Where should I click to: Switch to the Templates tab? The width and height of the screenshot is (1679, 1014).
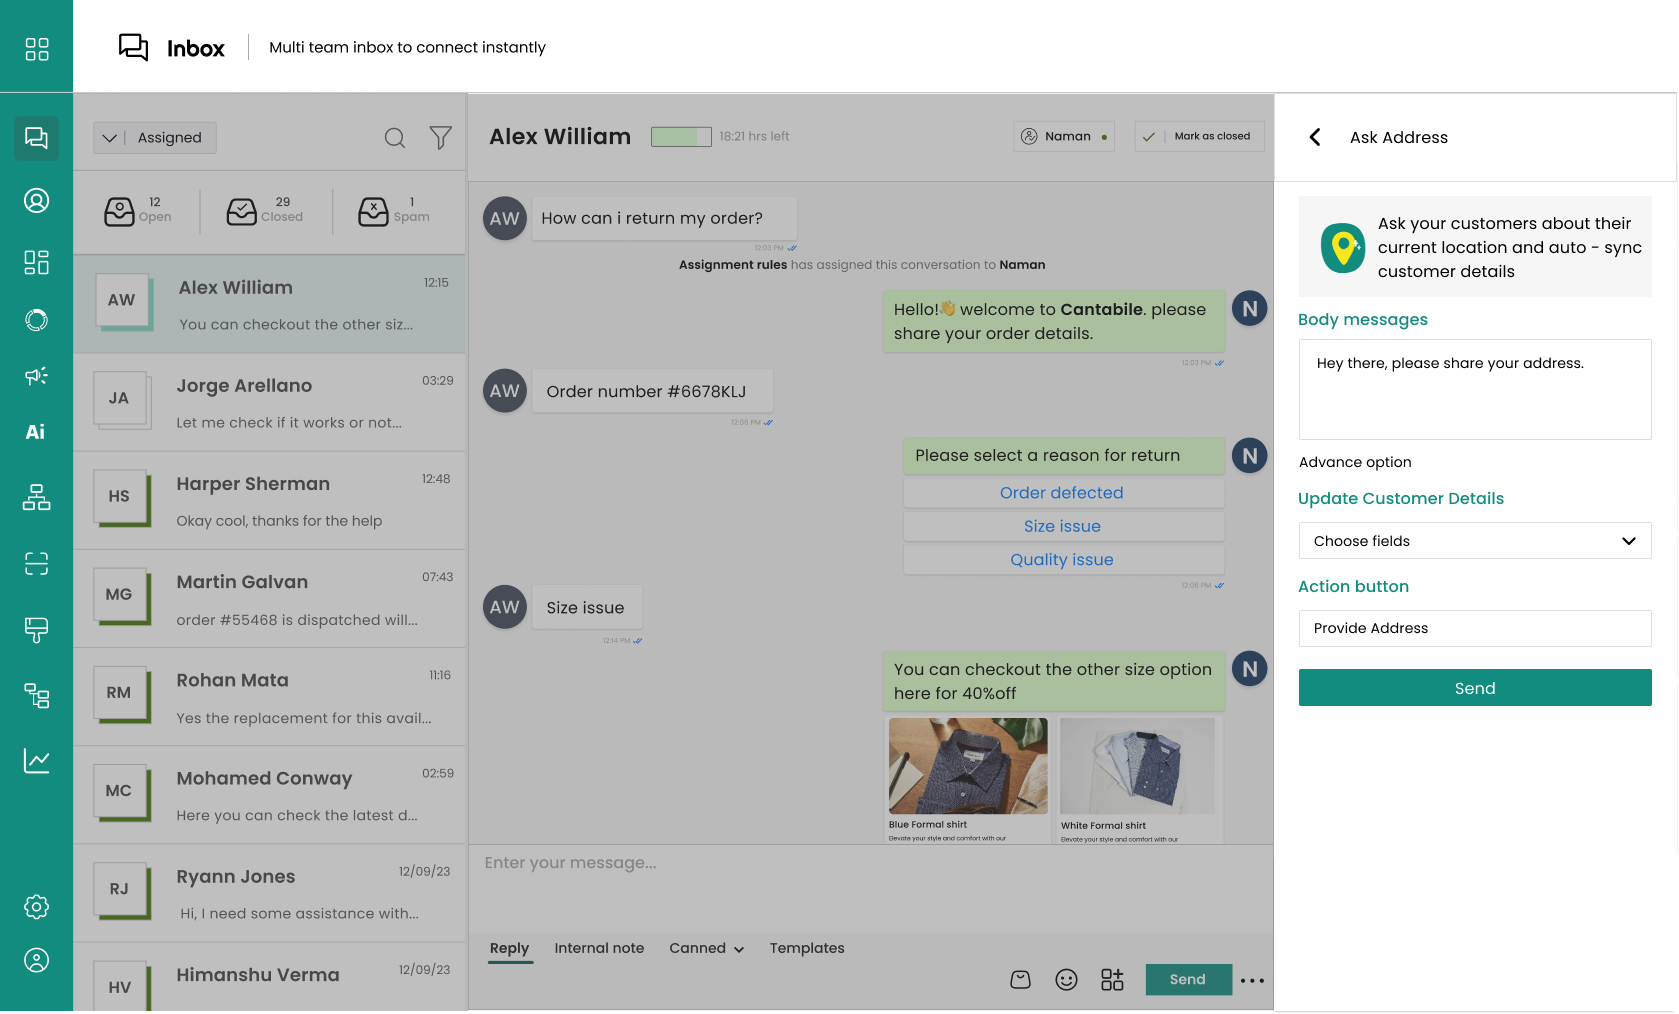point(806,948)
